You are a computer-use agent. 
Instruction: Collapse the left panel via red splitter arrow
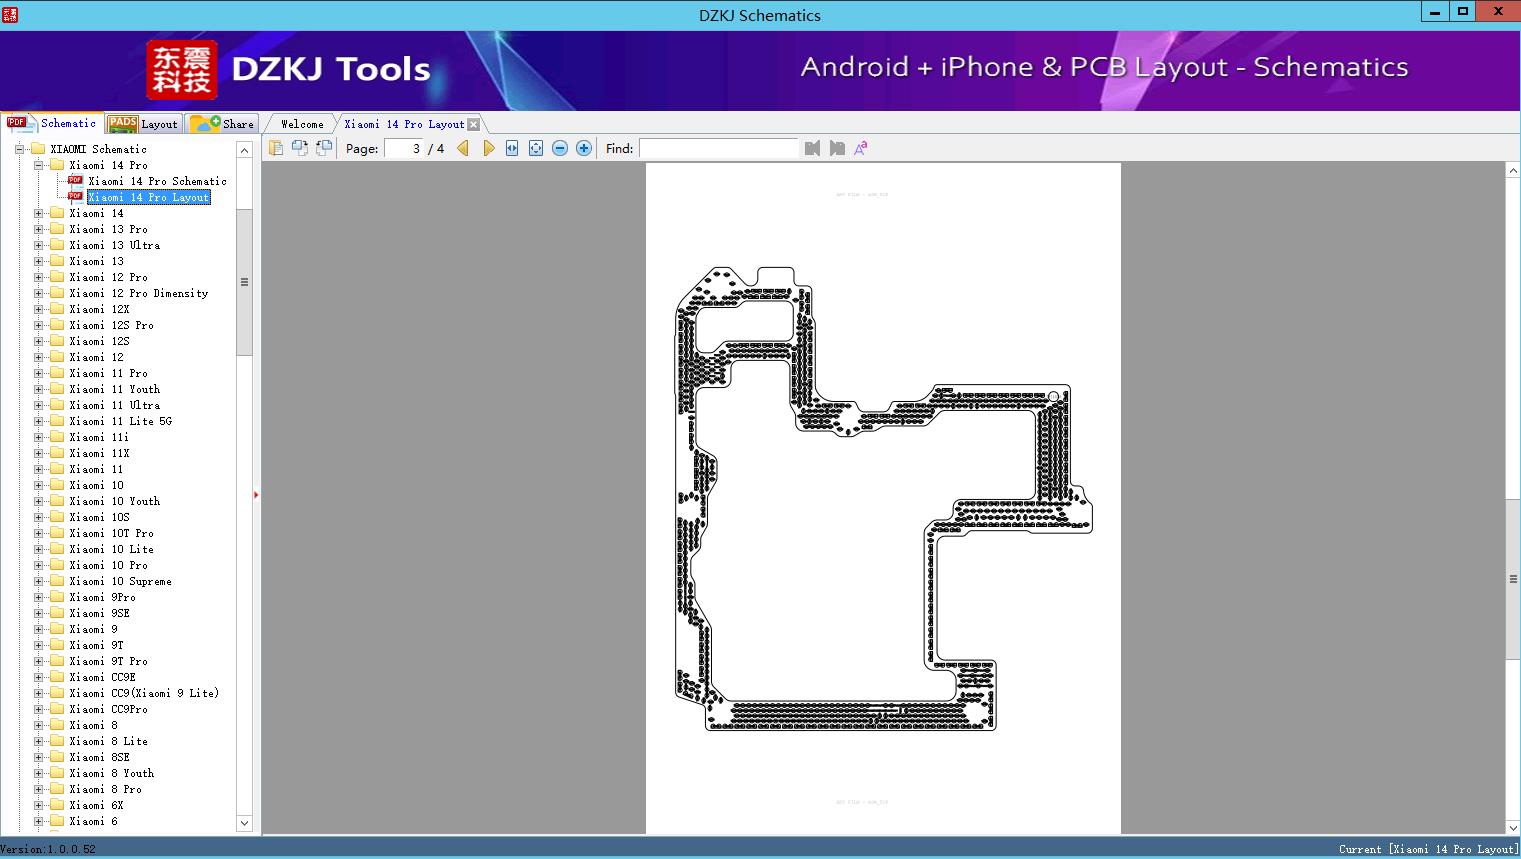pyautogui.click(x=256, y=494)
